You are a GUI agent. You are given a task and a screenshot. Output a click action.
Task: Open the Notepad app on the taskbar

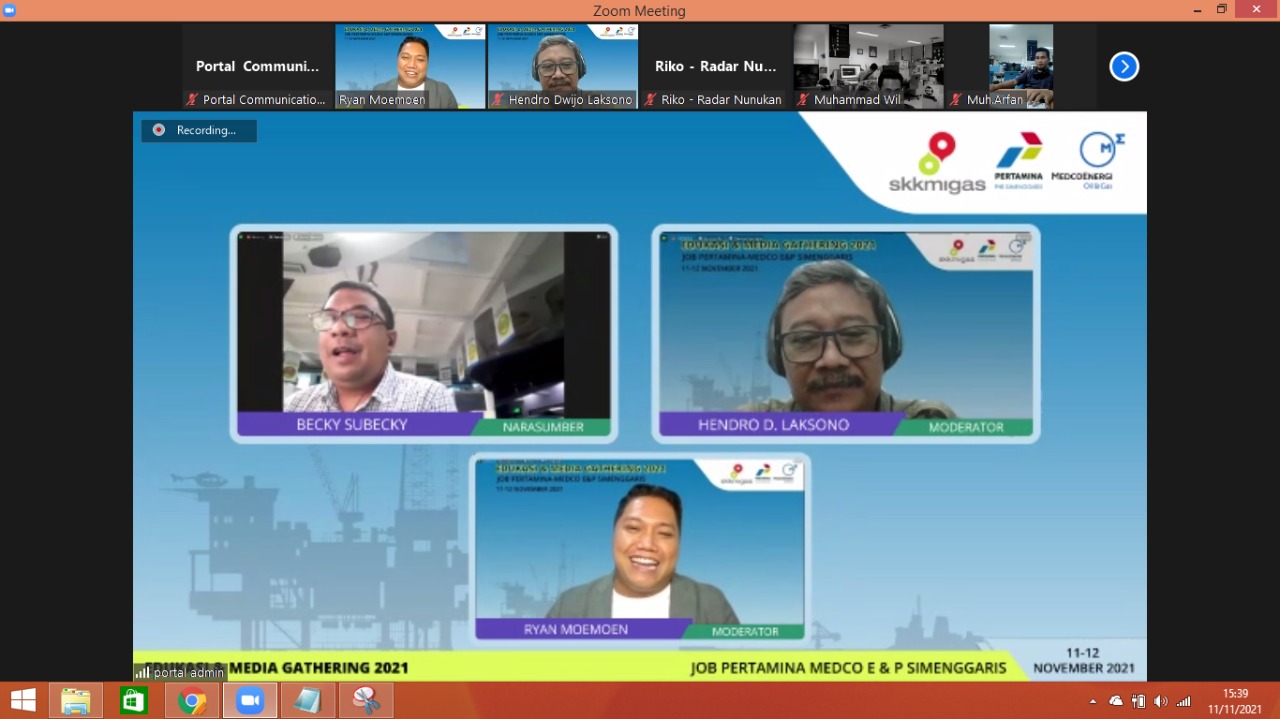coord(307,700)
